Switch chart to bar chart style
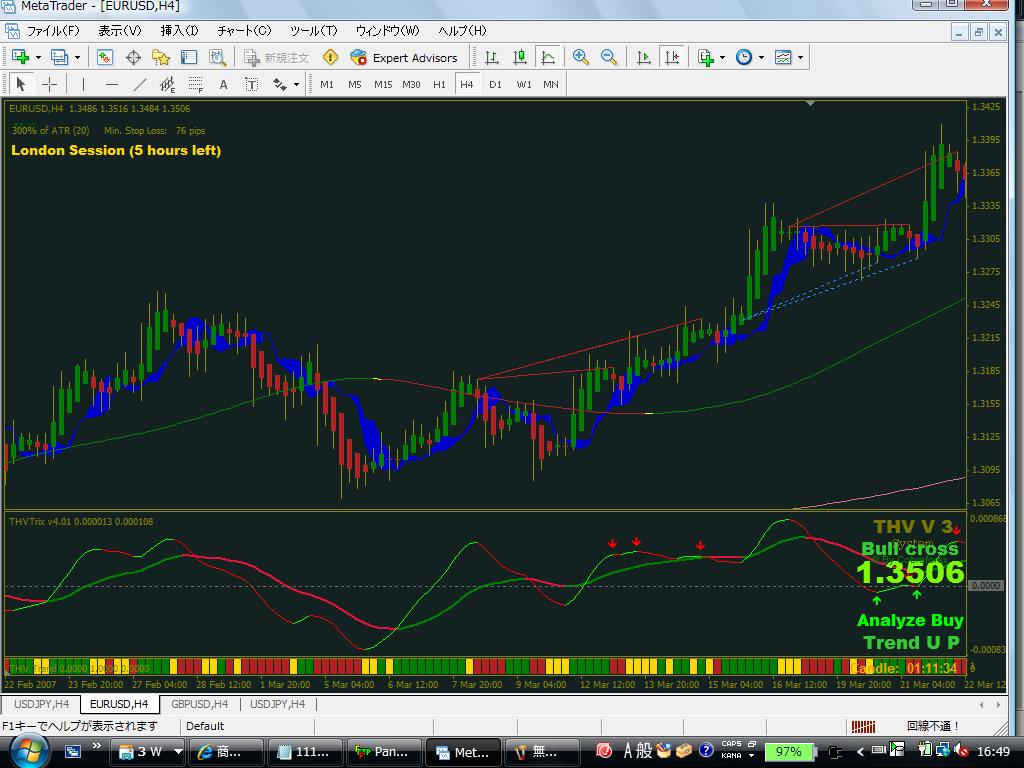The width and height of the screenshot is (1024, 768). click(492, 57)
